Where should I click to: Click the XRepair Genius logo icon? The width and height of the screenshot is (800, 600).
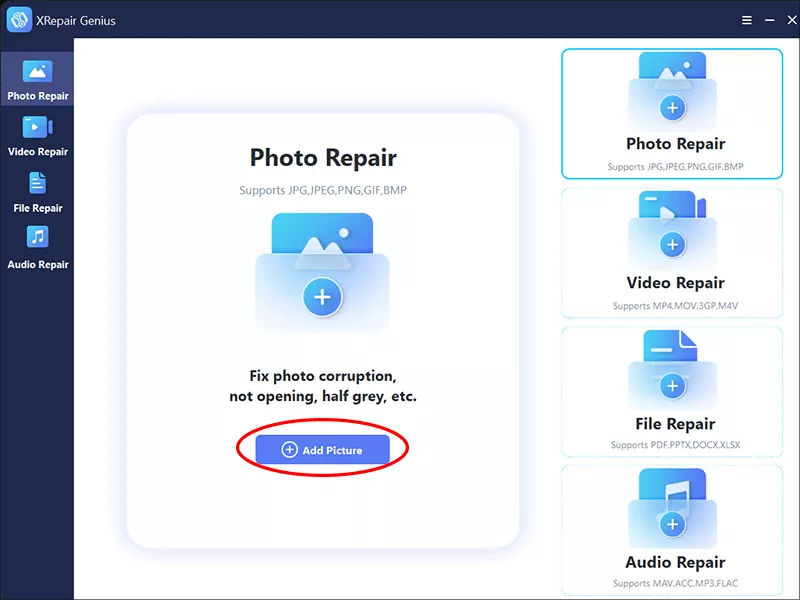(x=20, y=20)
